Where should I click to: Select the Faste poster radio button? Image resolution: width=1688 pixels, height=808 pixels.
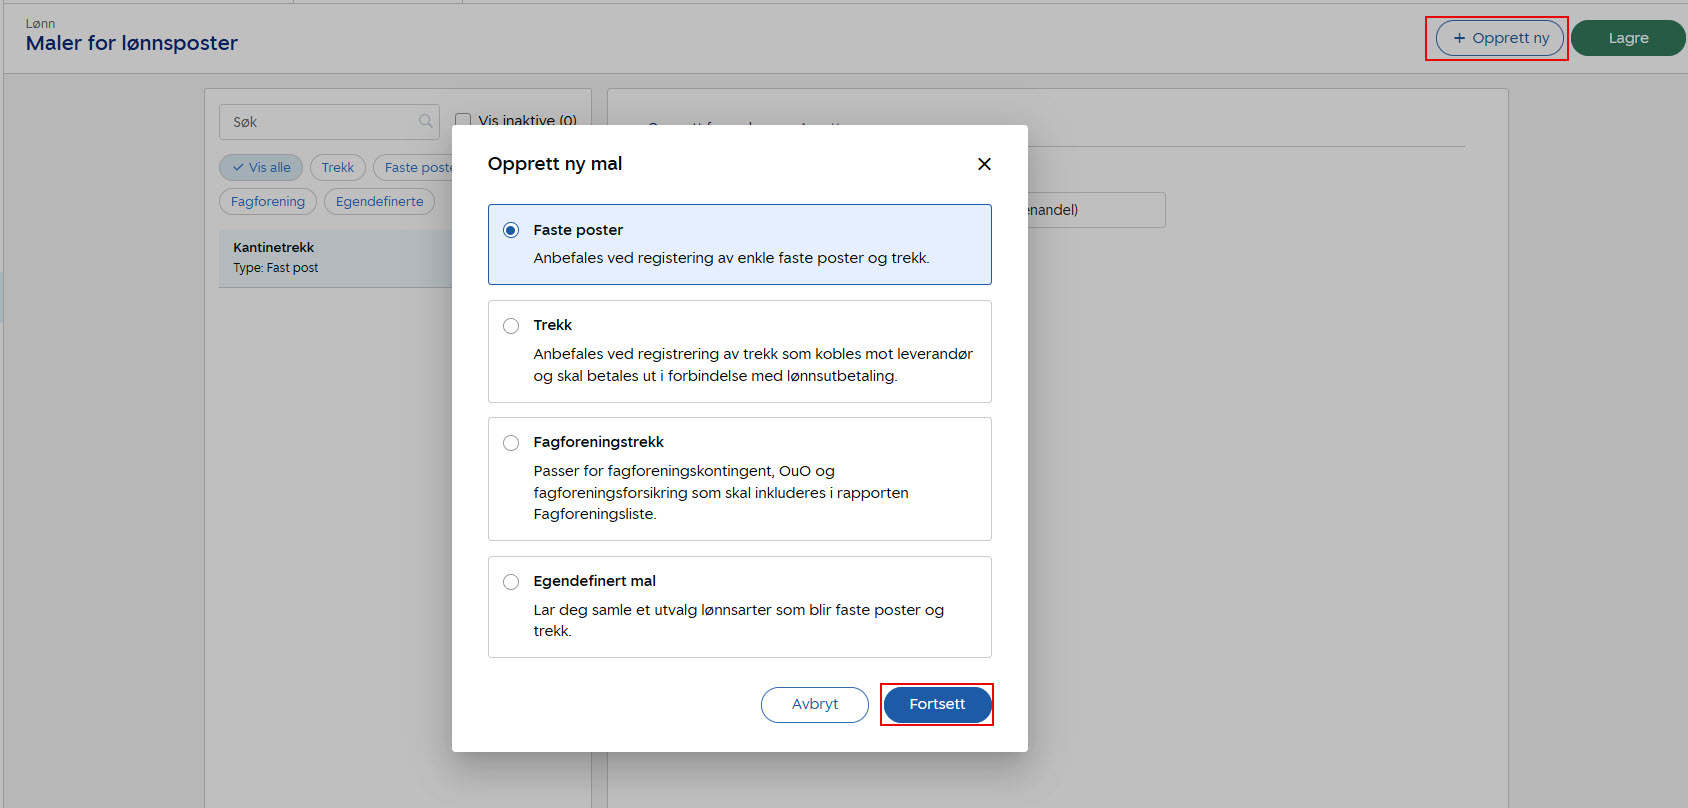pyautogui.click(x=511, y=230)
